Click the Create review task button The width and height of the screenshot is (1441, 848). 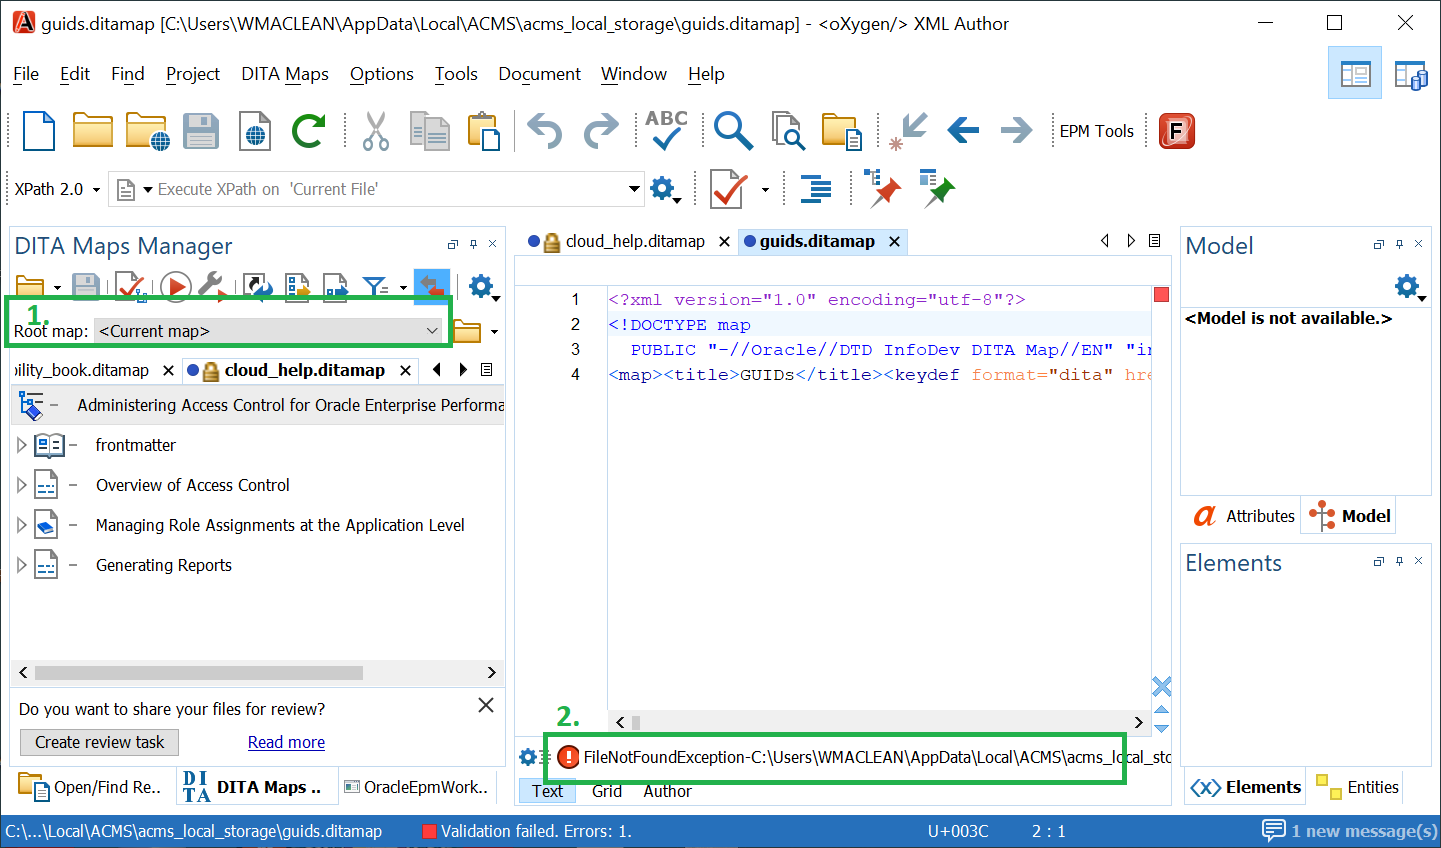tap(100, 742)
